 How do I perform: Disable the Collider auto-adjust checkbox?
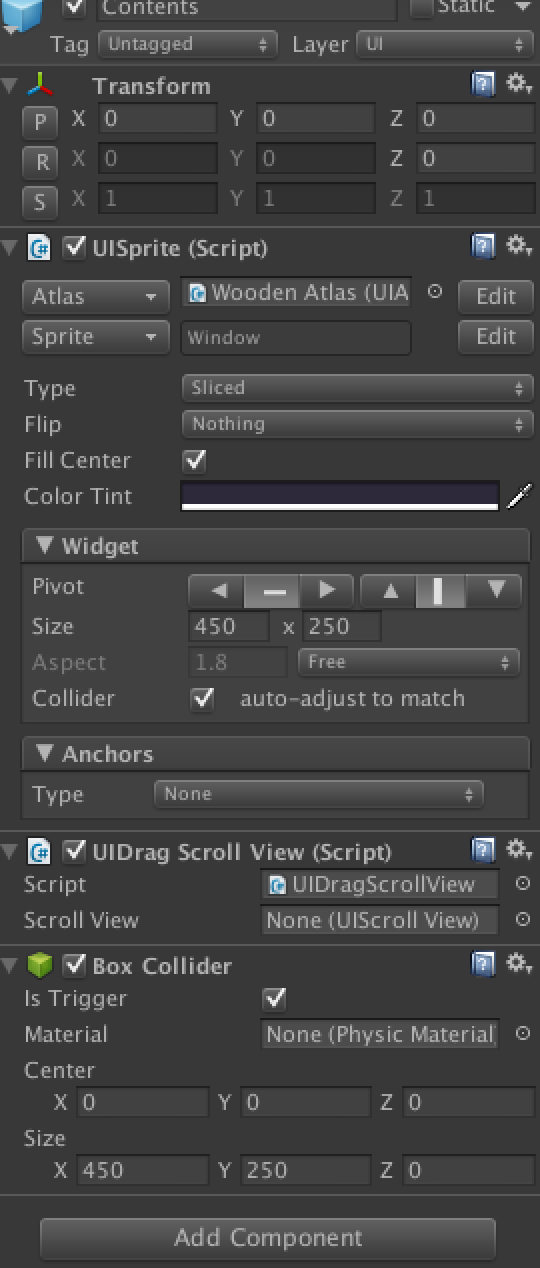(203, 698)
